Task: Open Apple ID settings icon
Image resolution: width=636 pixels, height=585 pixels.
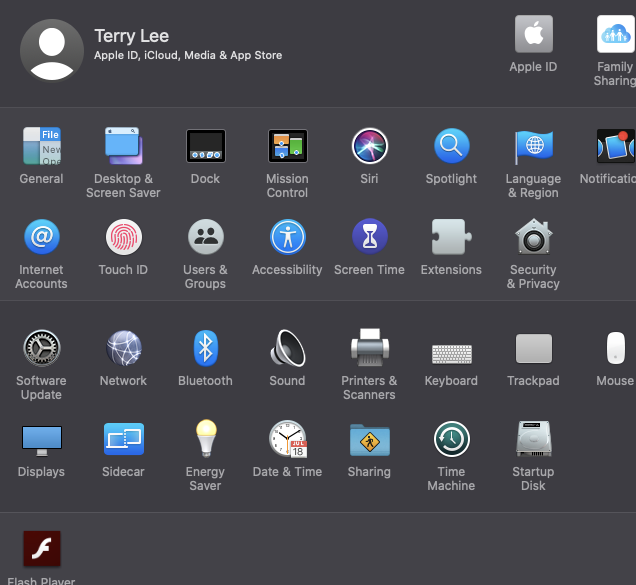Action: click(533, 34)
